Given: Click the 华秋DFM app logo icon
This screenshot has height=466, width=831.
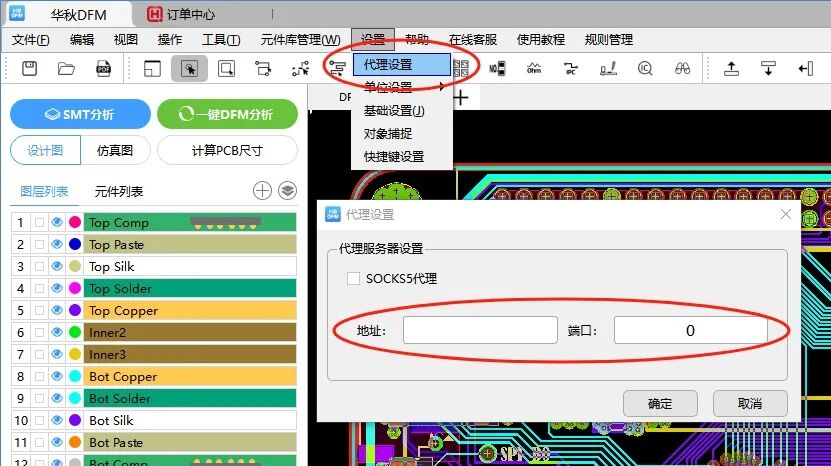Looking at the screenshot, I should [x=17, y=14].
